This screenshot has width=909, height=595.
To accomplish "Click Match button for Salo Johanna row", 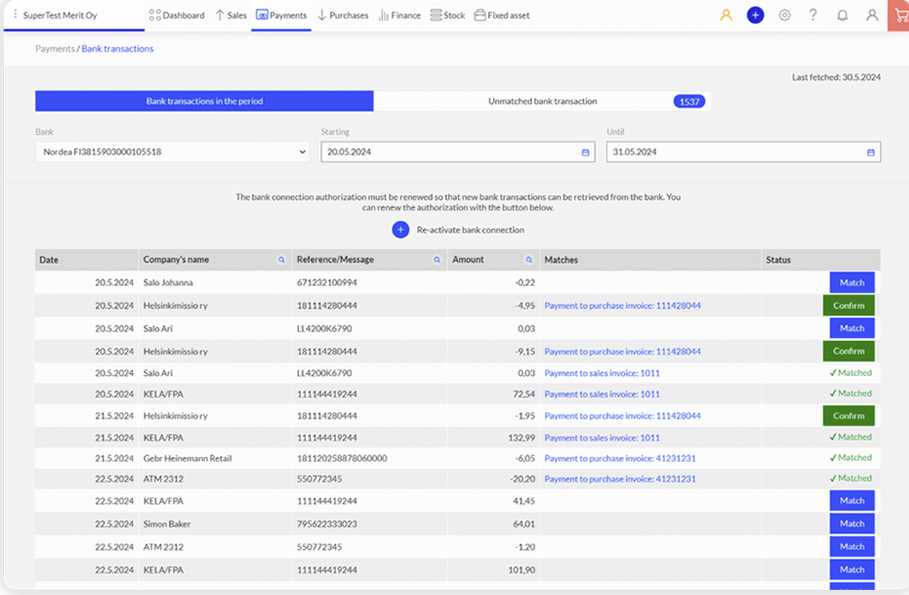I will pos(851,283).
